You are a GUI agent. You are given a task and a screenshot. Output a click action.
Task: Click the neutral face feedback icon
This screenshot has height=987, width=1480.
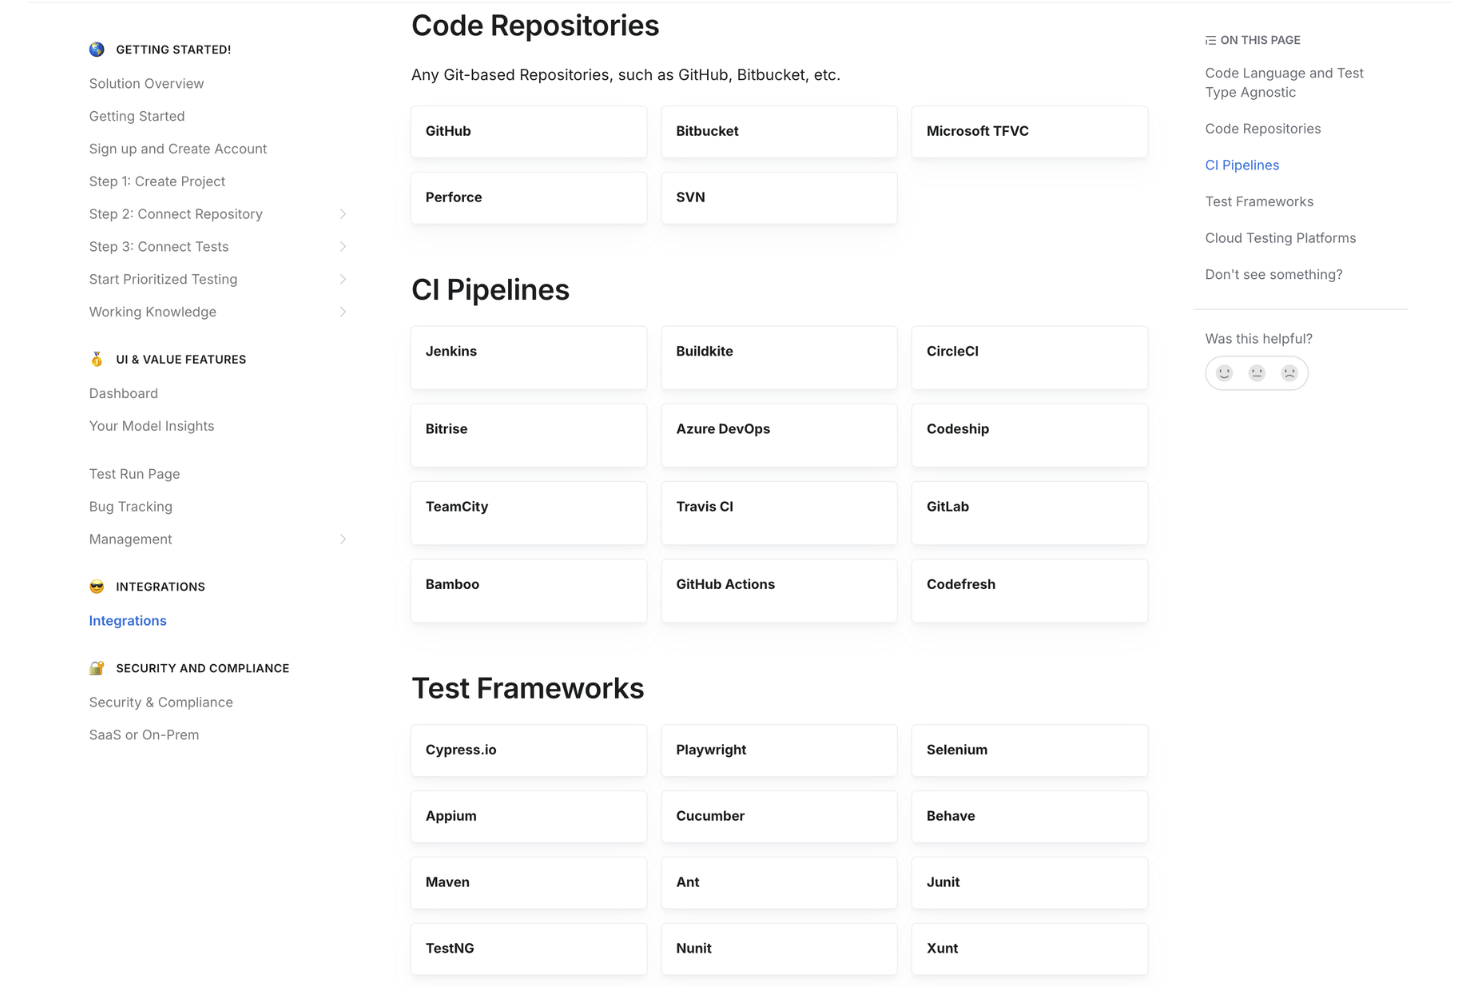coord(1257,373)
